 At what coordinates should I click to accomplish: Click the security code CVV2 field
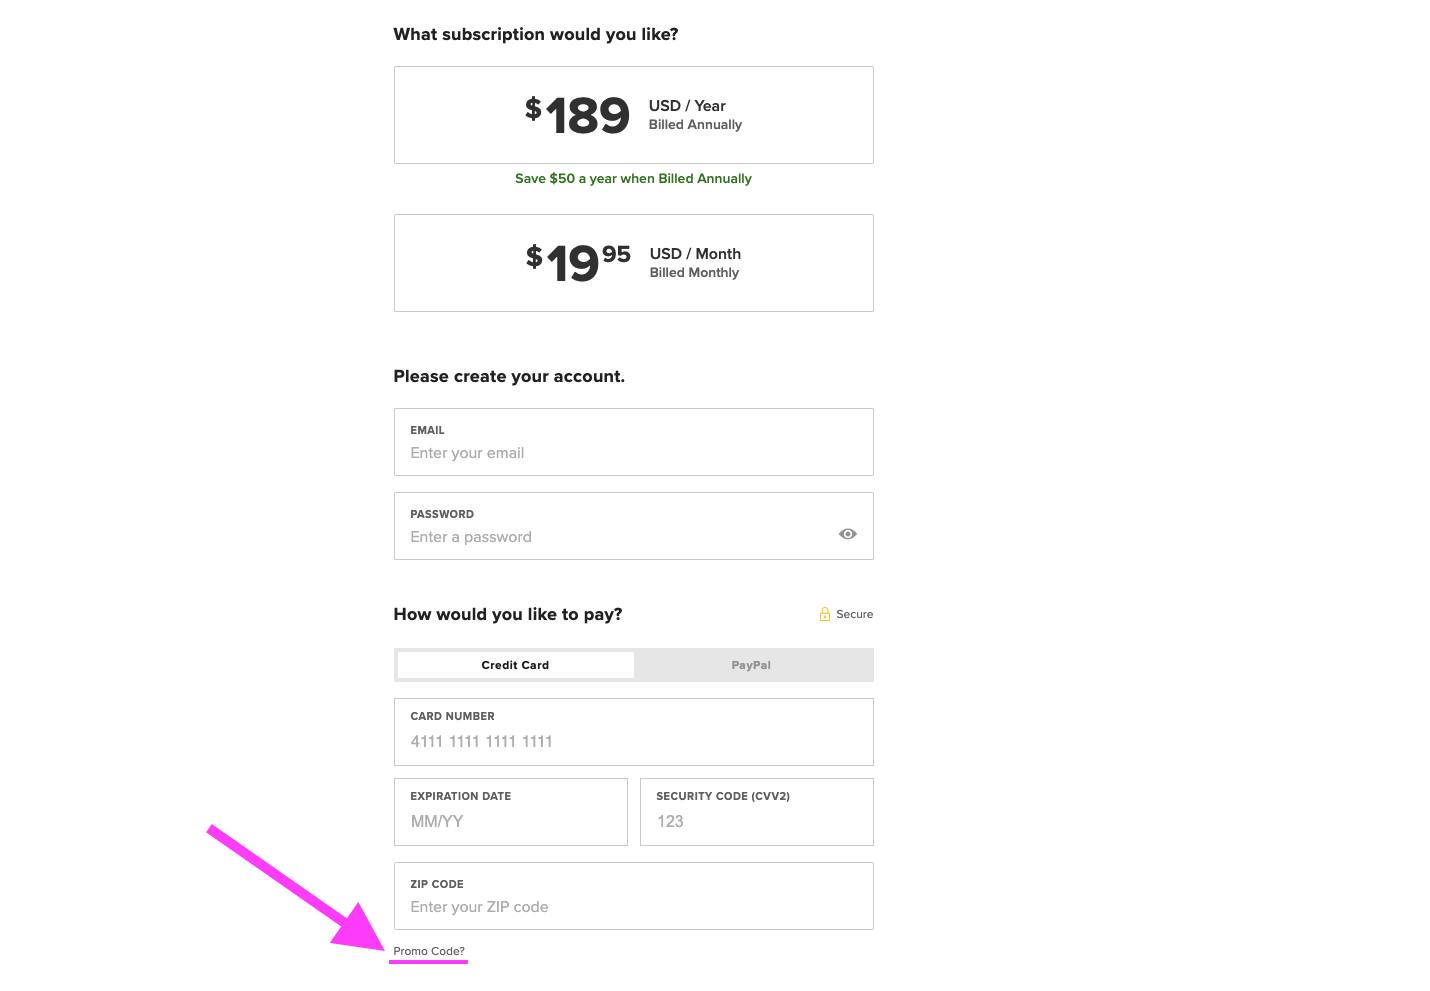coord(756,821)
